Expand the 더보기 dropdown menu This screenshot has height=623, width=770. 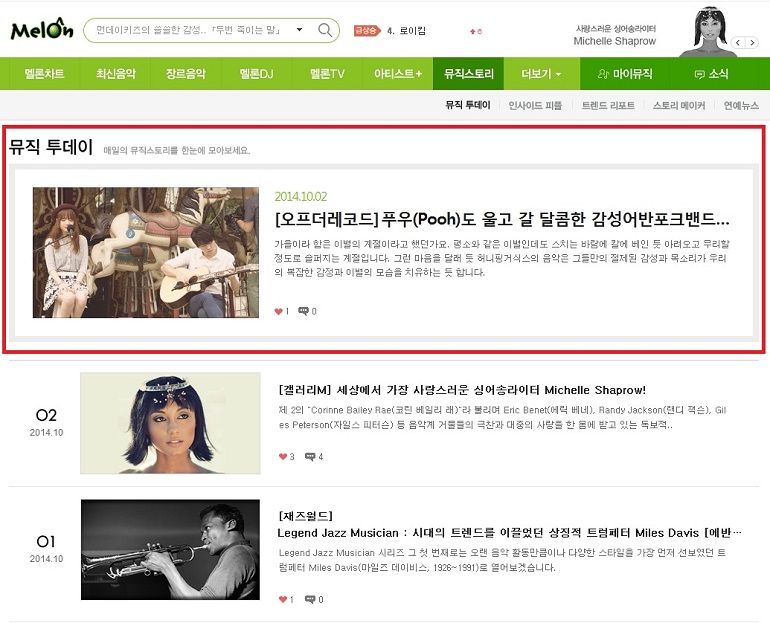(x=541, y=74)
